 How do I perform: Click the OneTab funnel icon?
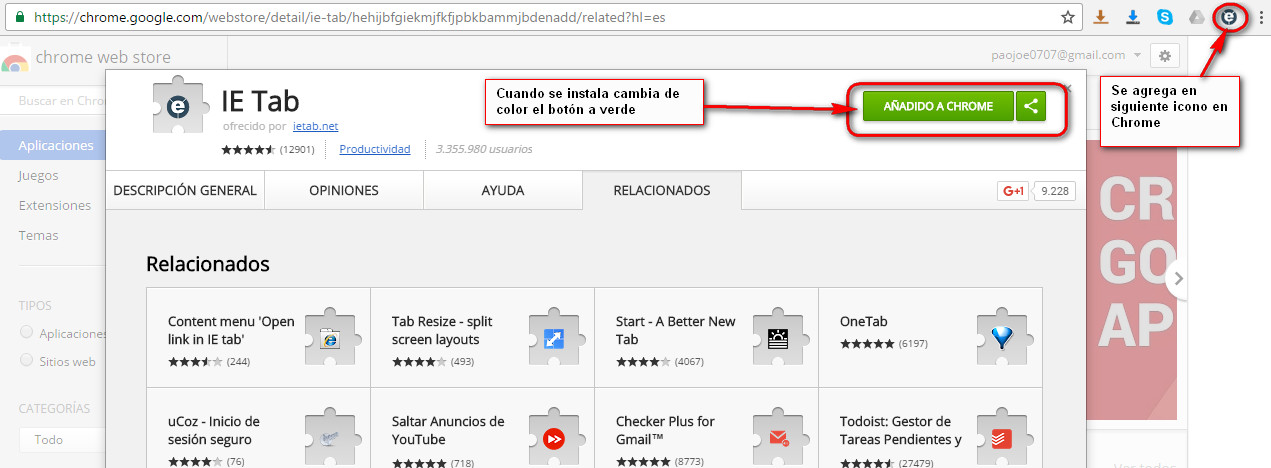click(x=1002, y=338)
